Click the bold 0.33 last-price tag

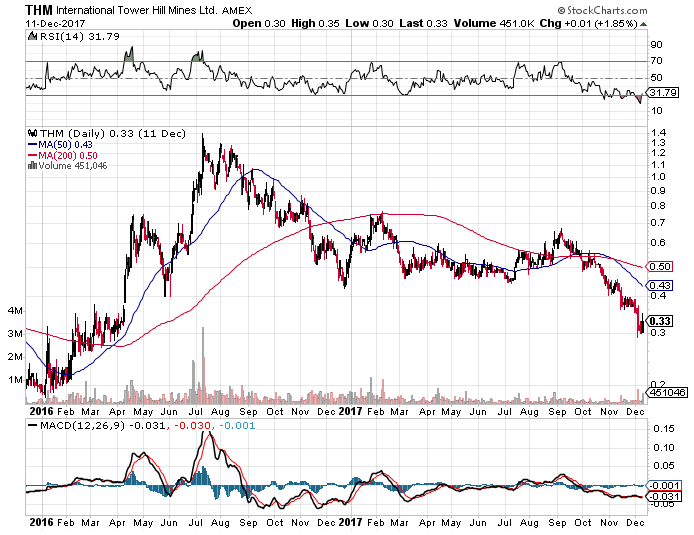tap(660, 321)
